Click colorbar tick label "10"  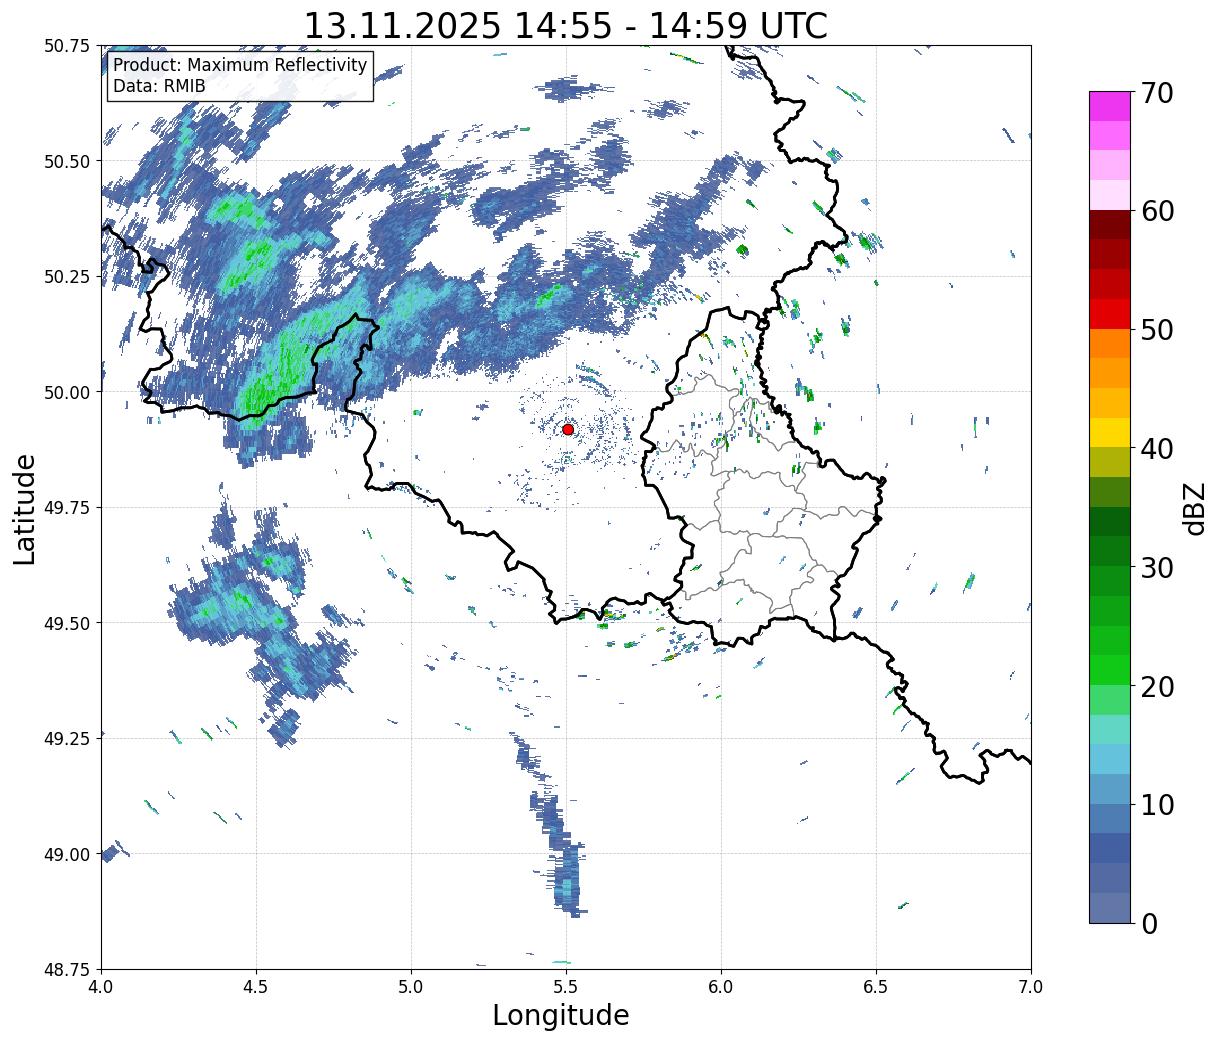pos(1157,804)
